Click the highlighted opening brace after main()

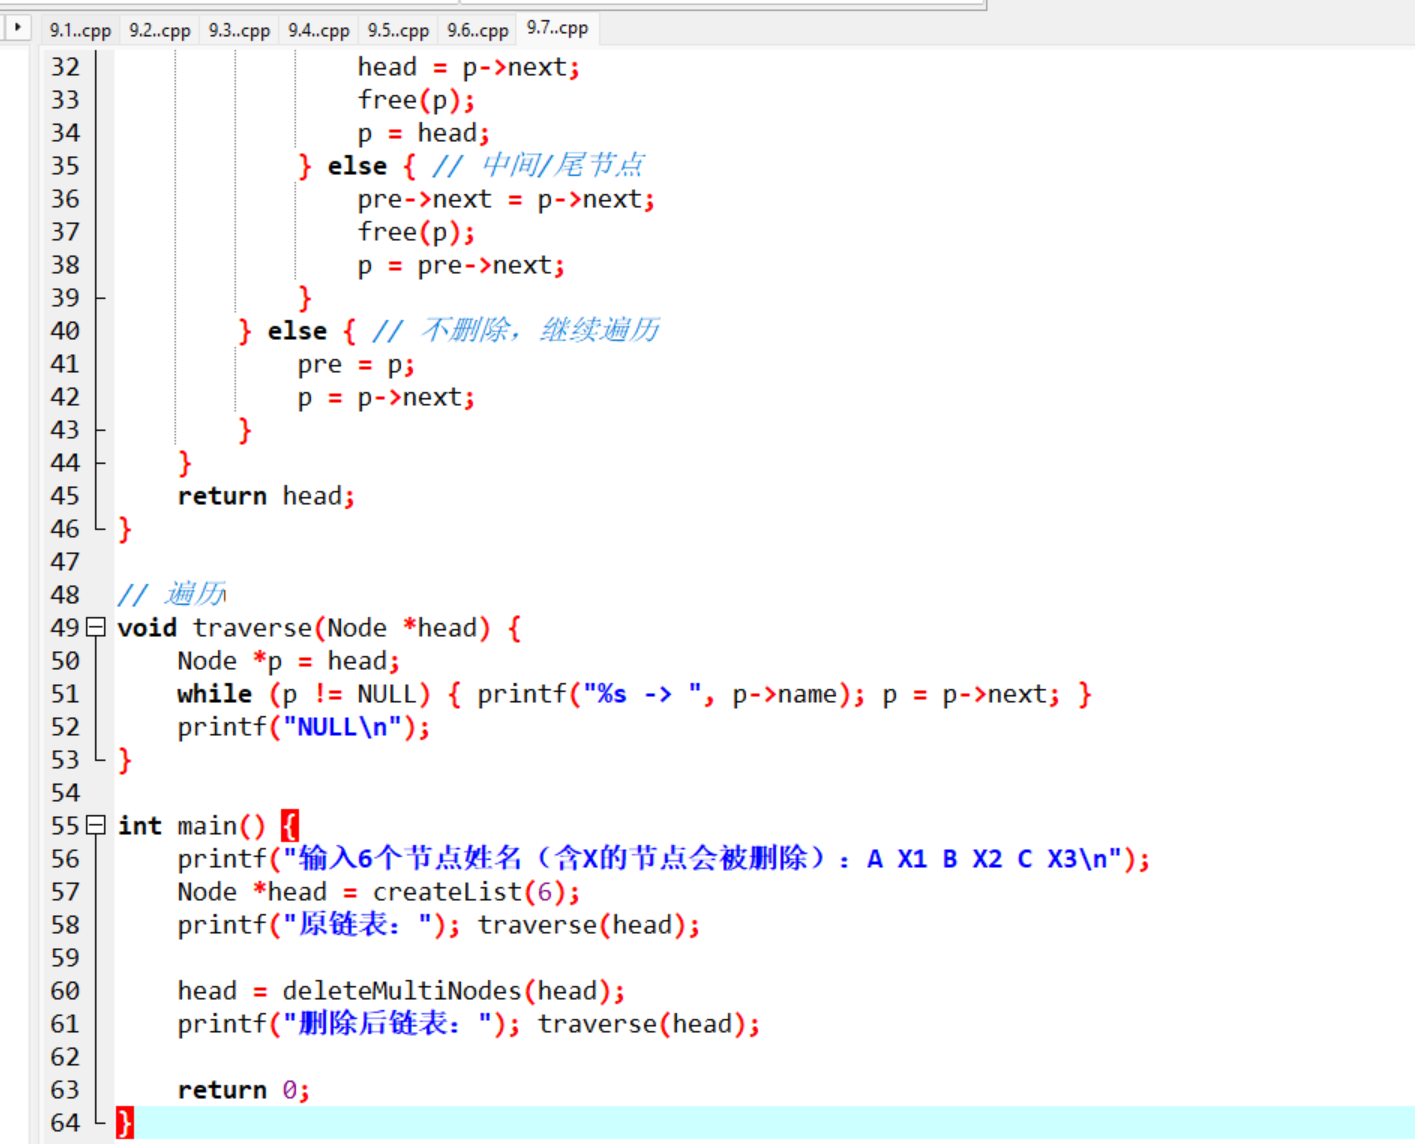(290, 826)
